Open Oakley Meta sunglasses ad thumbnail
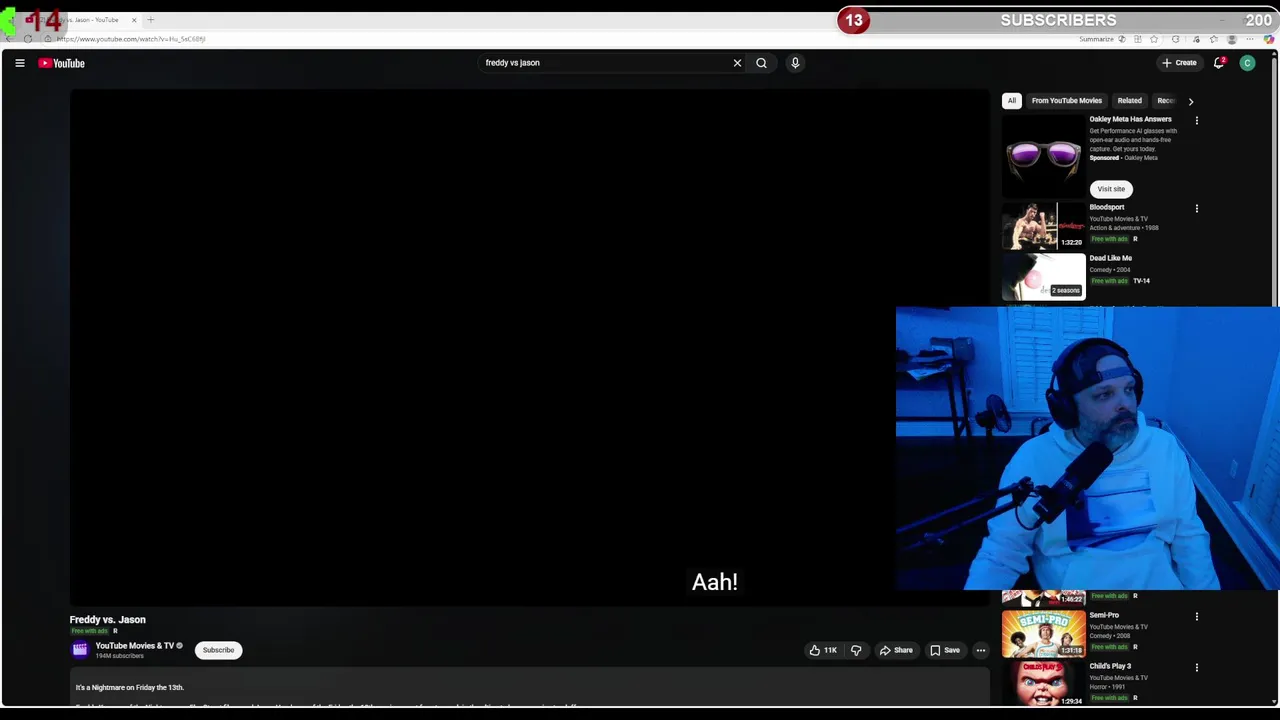The width and height of the screenshot is (1280, 720). coord(1043,155)
